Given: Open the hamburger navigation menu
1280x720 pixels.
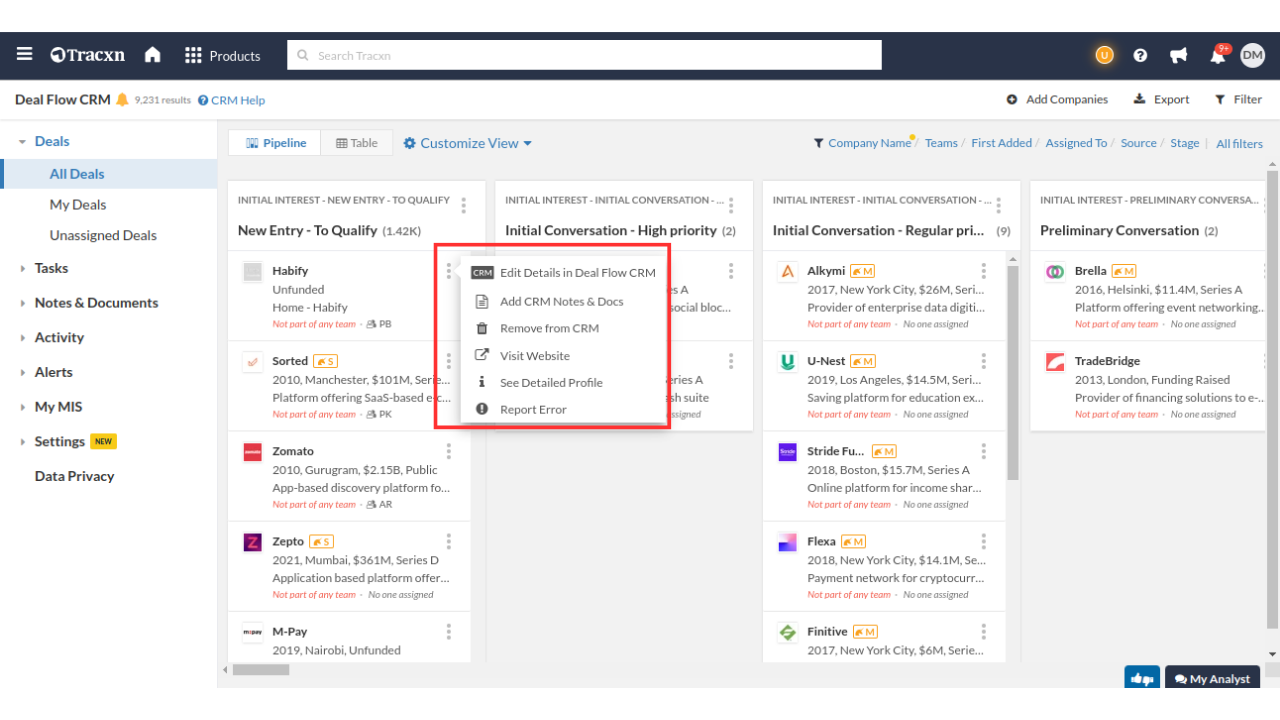Looking at the screenshot, I should 24,55.
